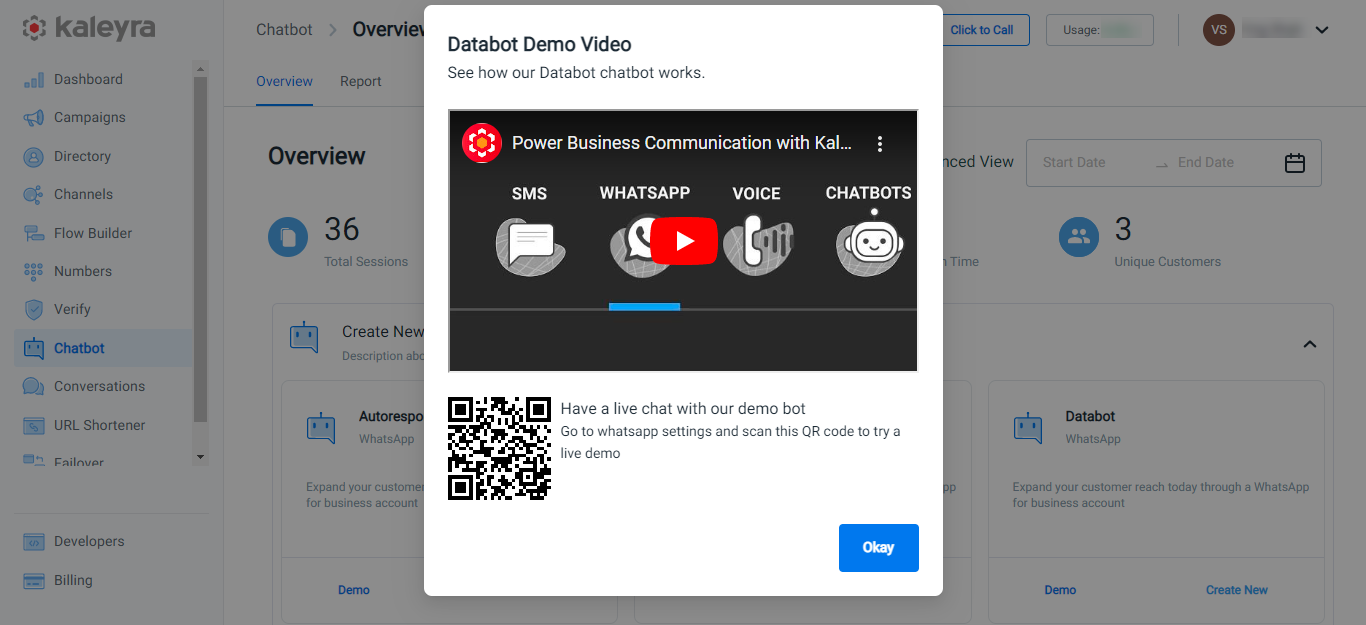Click the sidebar scroll down arrow
The image size is (1366, 625).
coord(200,457)
